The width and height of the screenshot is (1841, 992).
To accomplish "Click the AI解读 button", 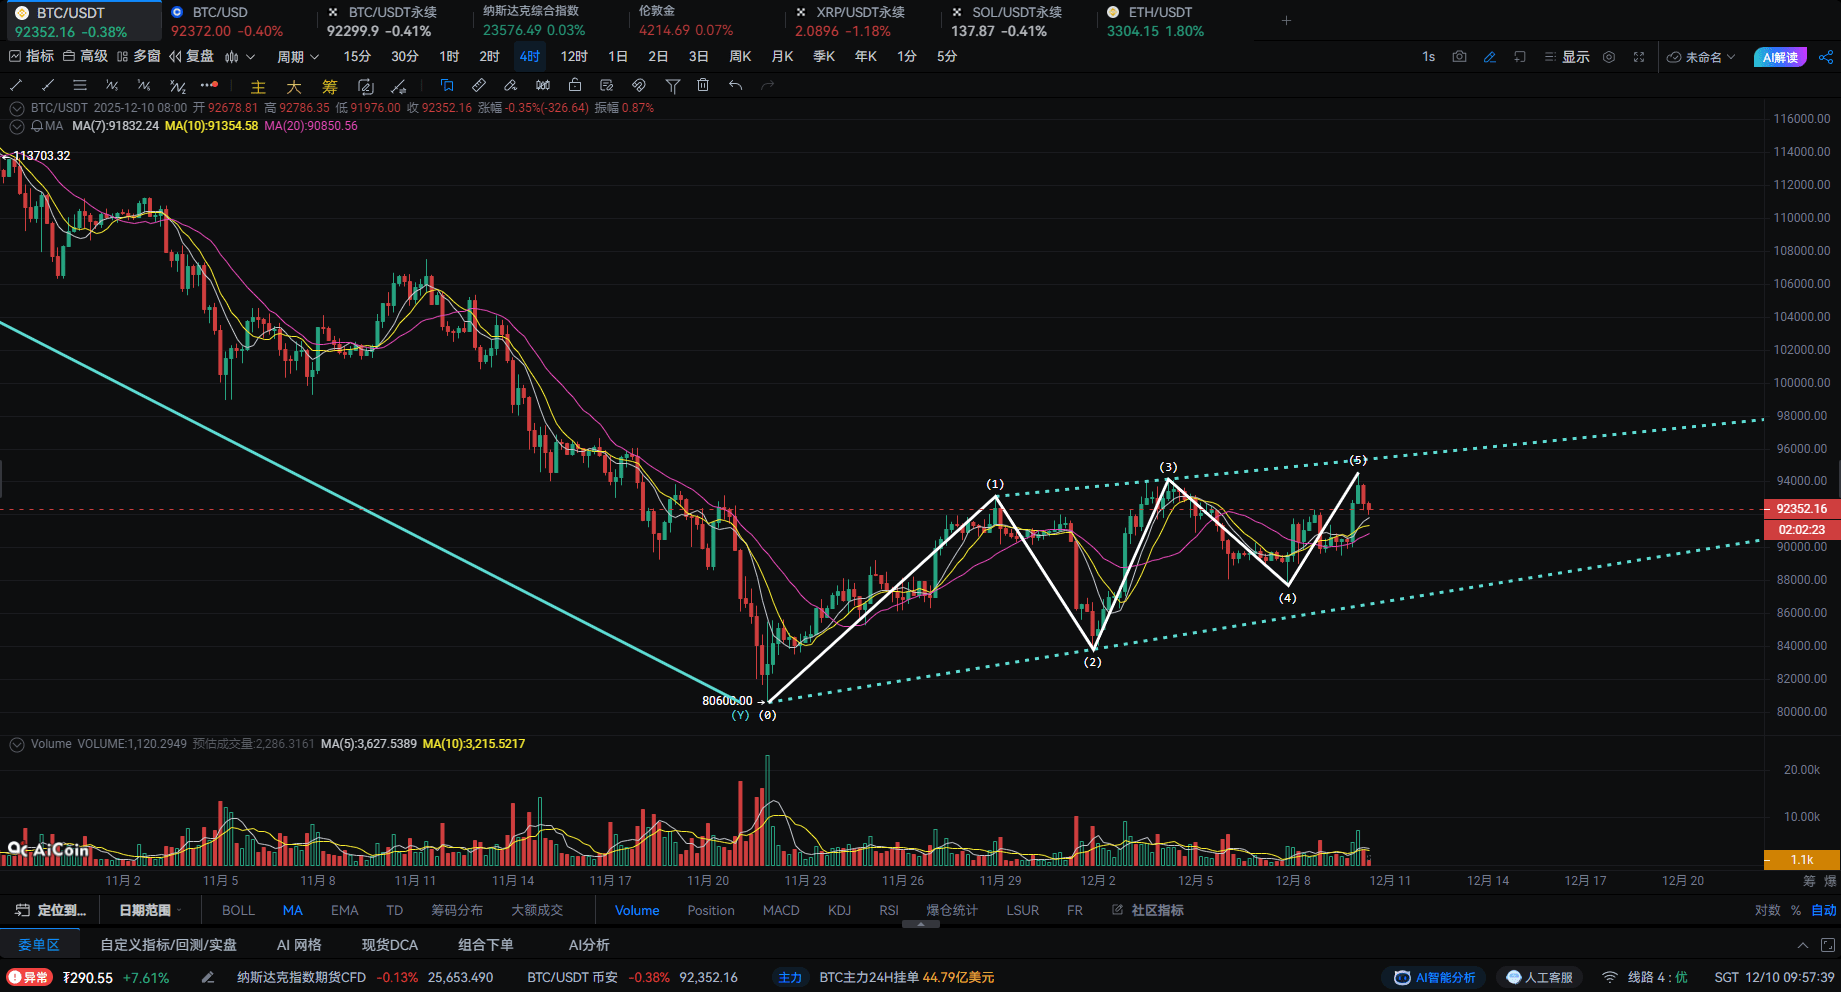I will point(1781,57).
